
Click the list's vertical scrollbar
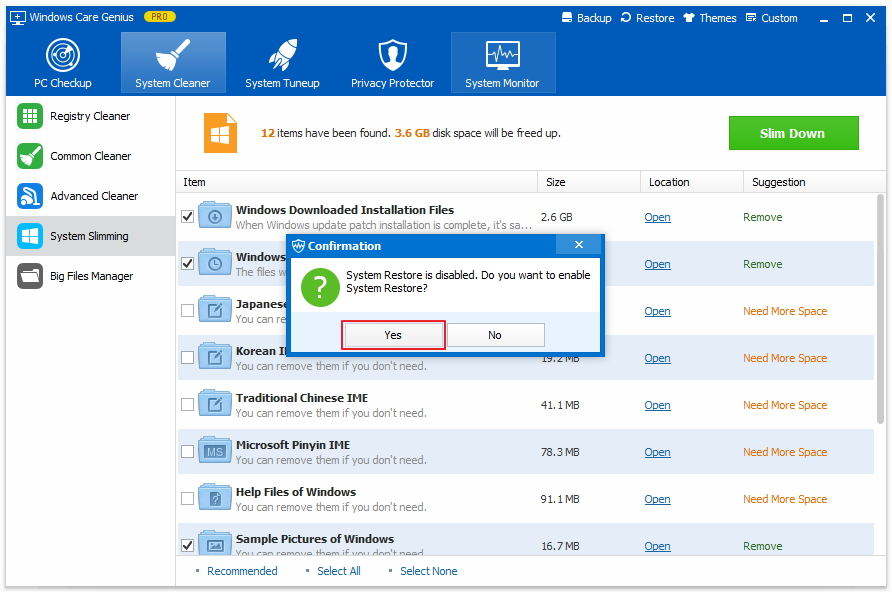click(x=881, y=308)
